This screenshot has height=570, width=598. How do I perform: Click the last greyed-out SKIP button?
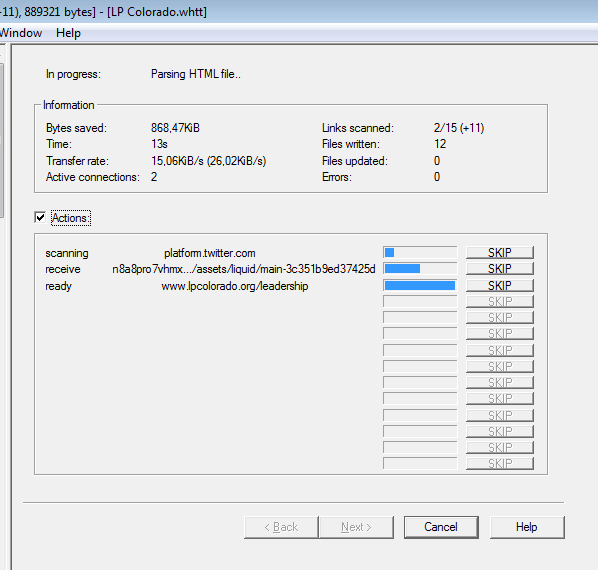pos(500,463)
